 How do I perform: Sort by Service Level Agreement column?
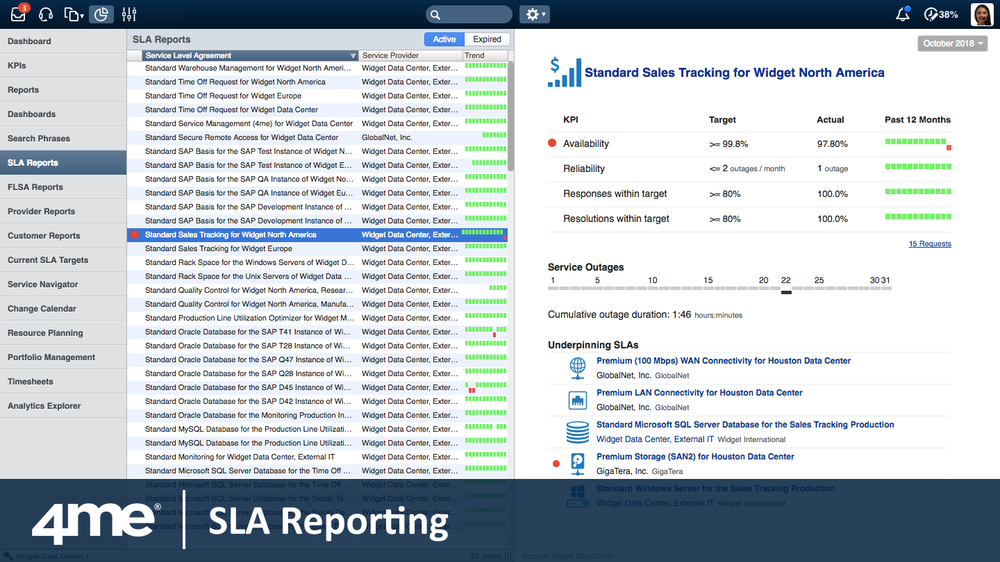pyautogui.click(x=250, y=55)
